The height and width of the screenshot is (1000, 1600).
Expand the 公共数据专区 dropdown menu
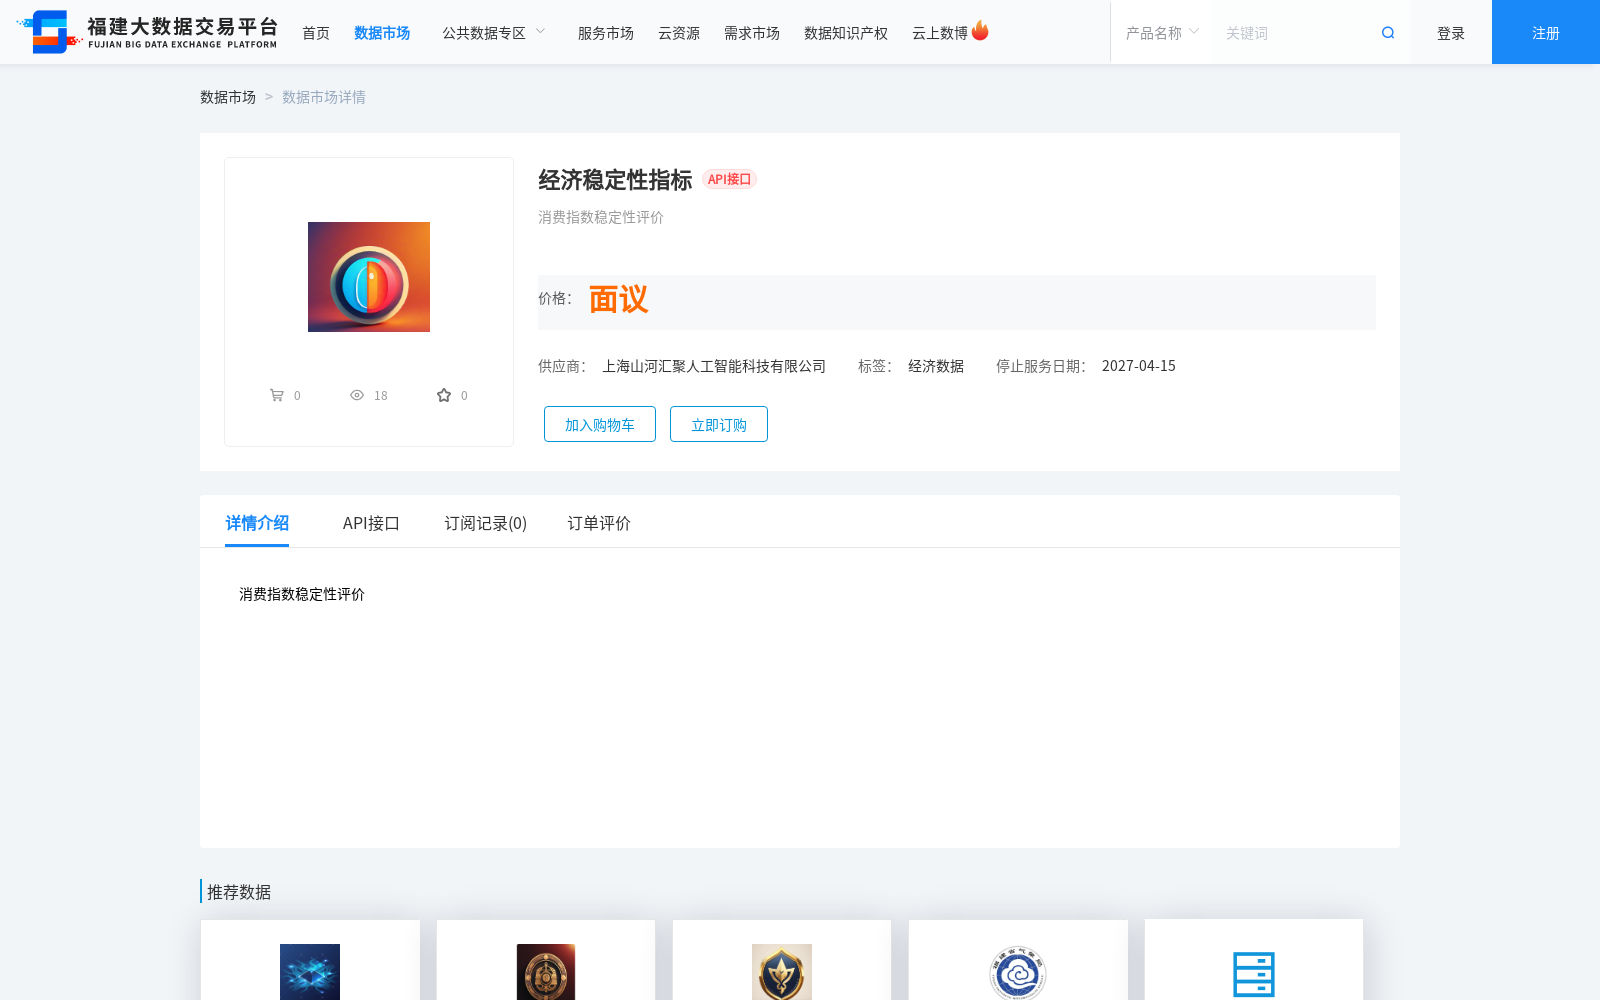(494, 33)
